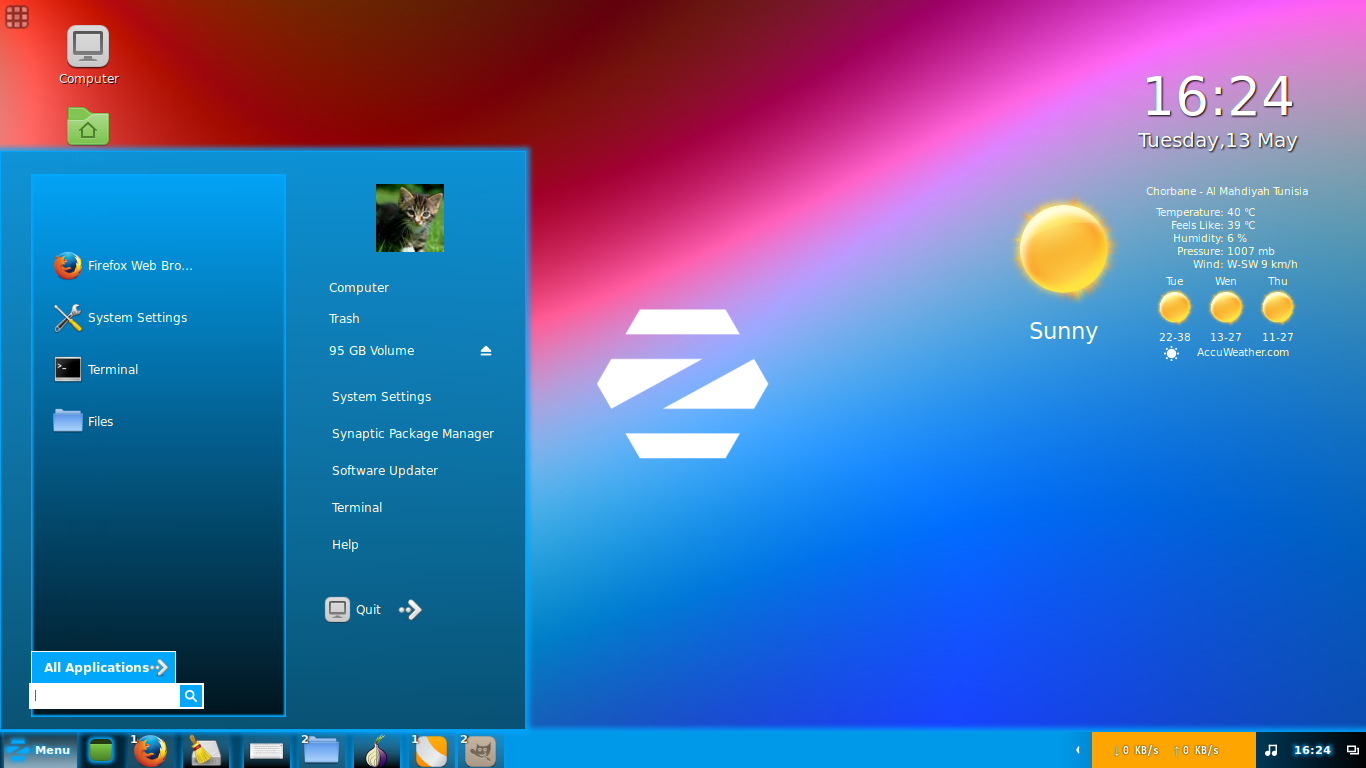Open Firefox Web Browser from the favorites list

pos(123,266)
